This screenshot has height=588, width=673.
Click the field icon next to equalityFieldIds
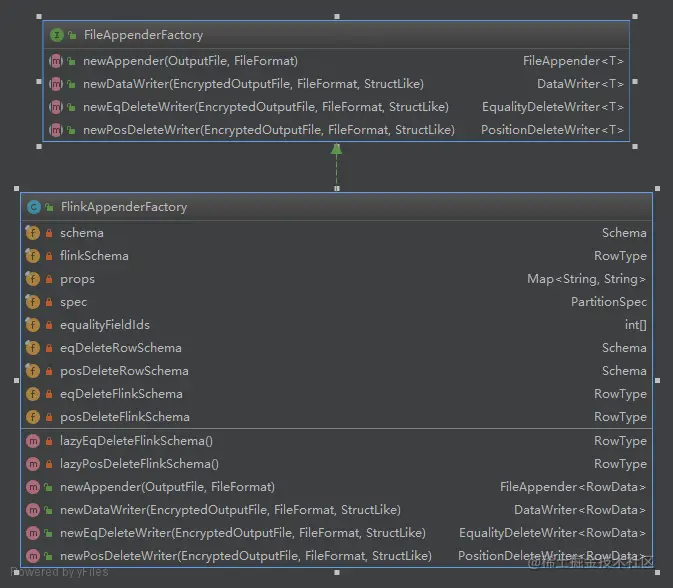point(33,325)
